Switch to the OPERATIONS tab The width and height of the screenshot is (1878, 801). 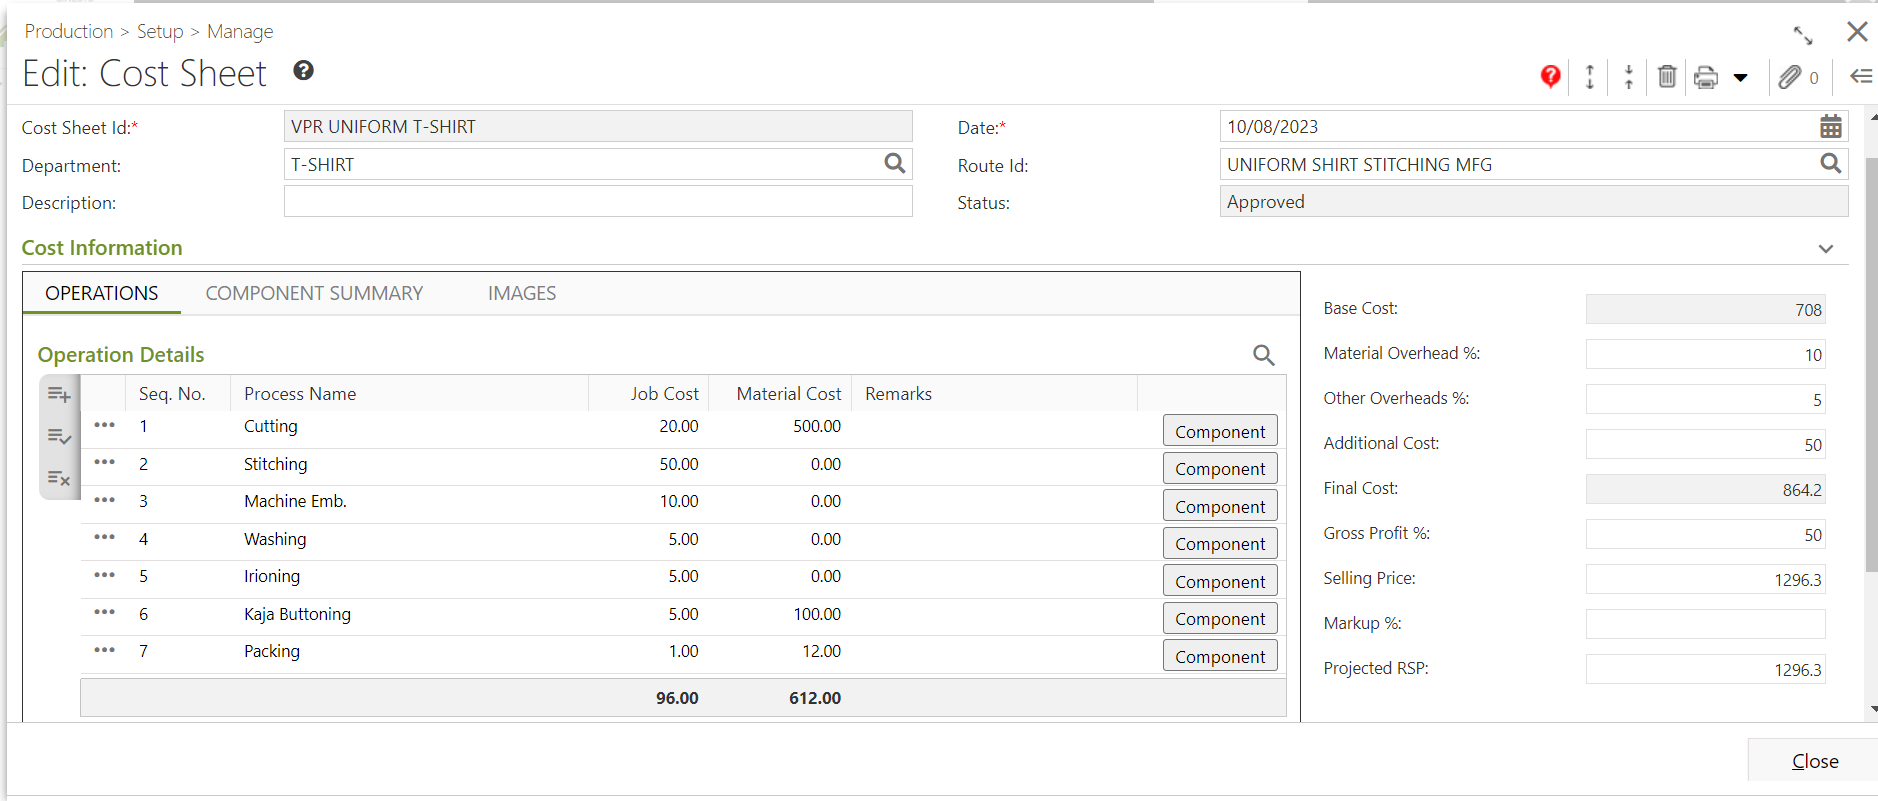[101, 293]
